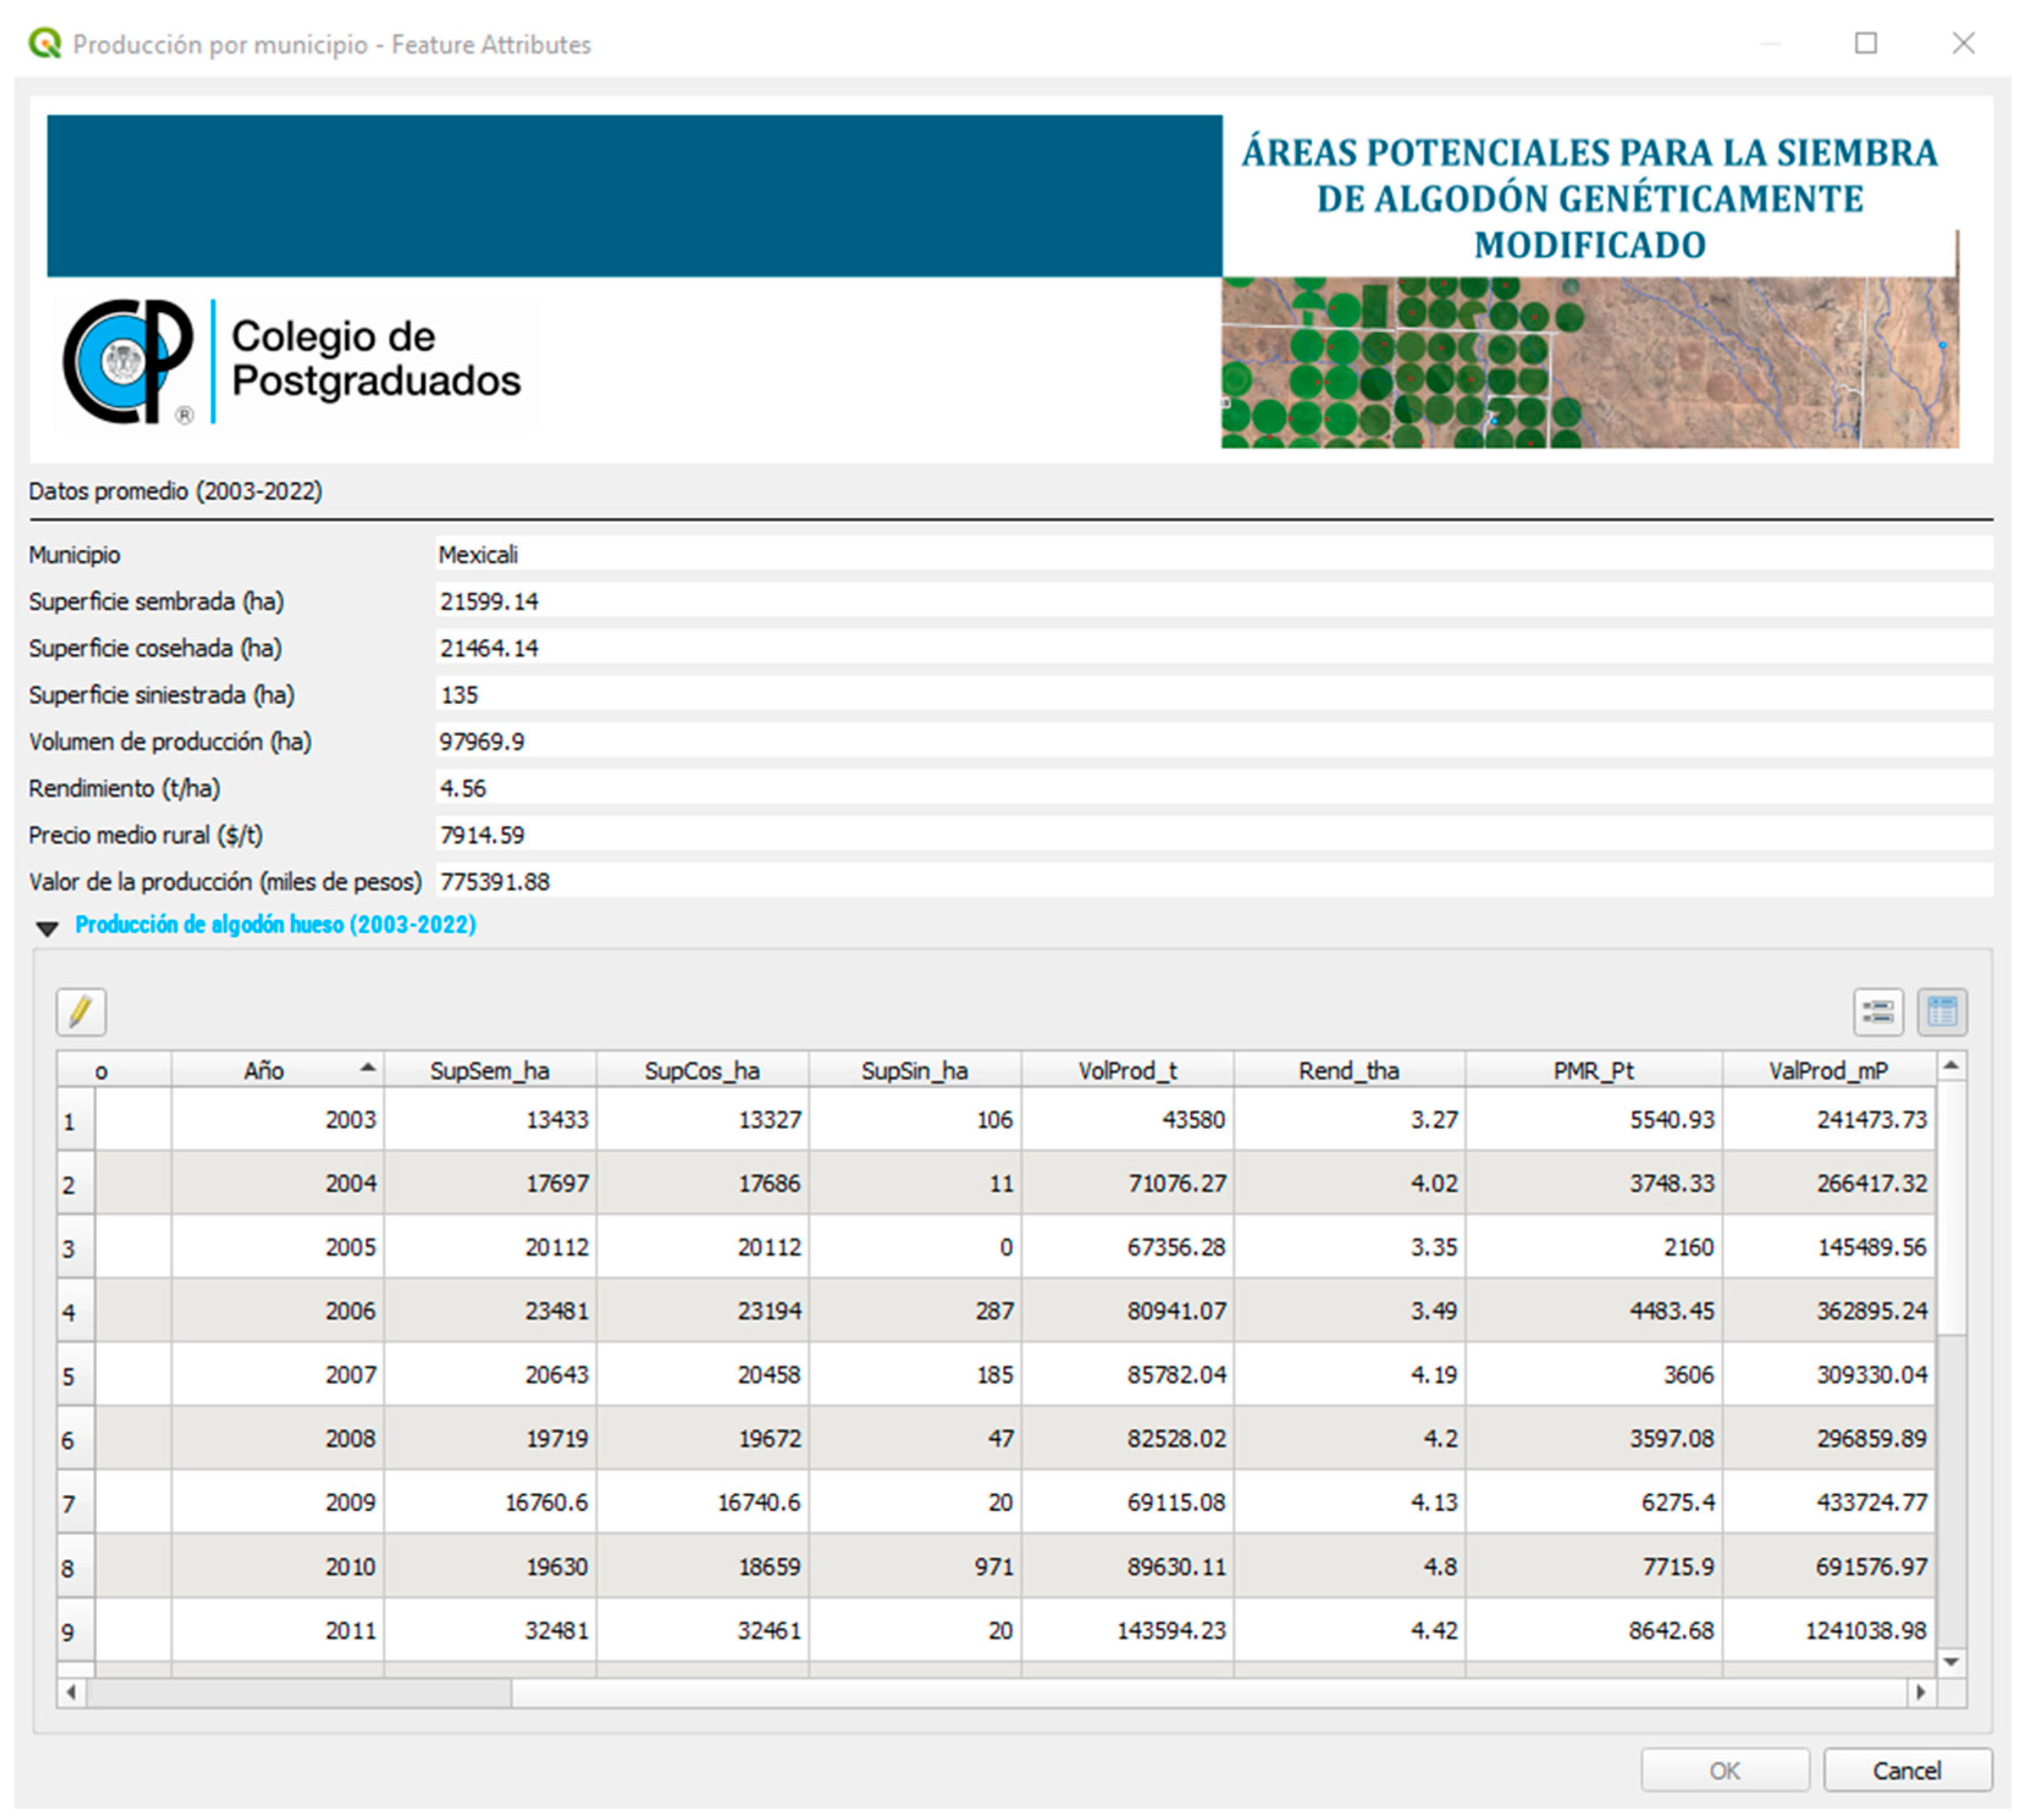
Task: Sort table by Año column header
Action: [265, 1070]
